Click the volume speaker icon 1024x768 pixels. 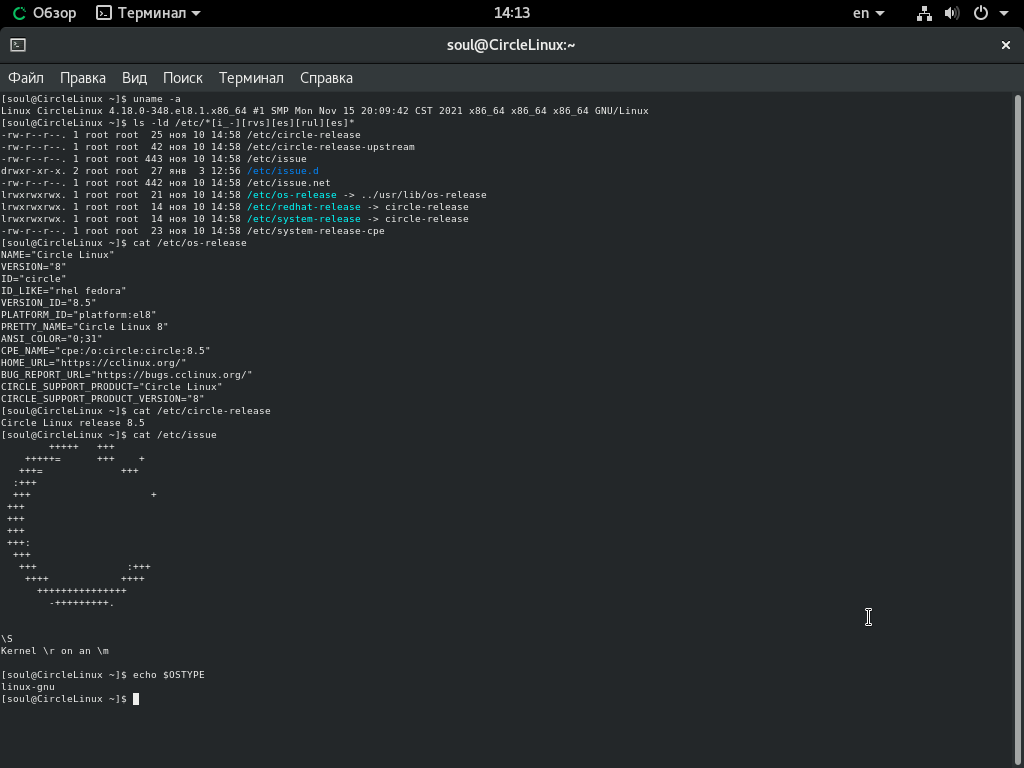click(x=952, y=13)
